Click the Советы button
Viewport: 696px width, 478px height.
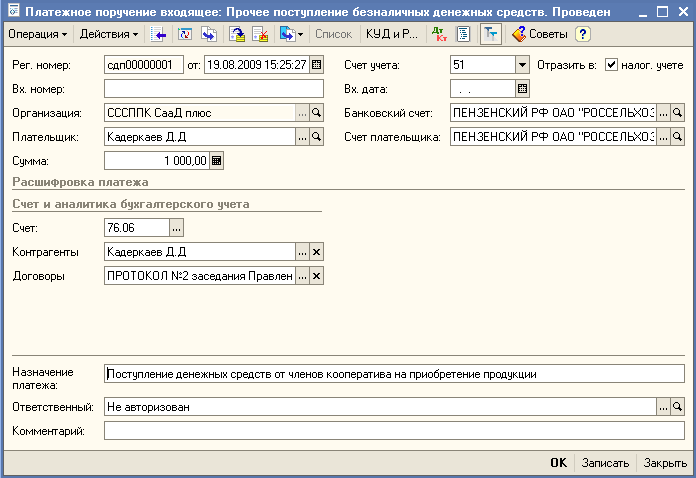540,34
